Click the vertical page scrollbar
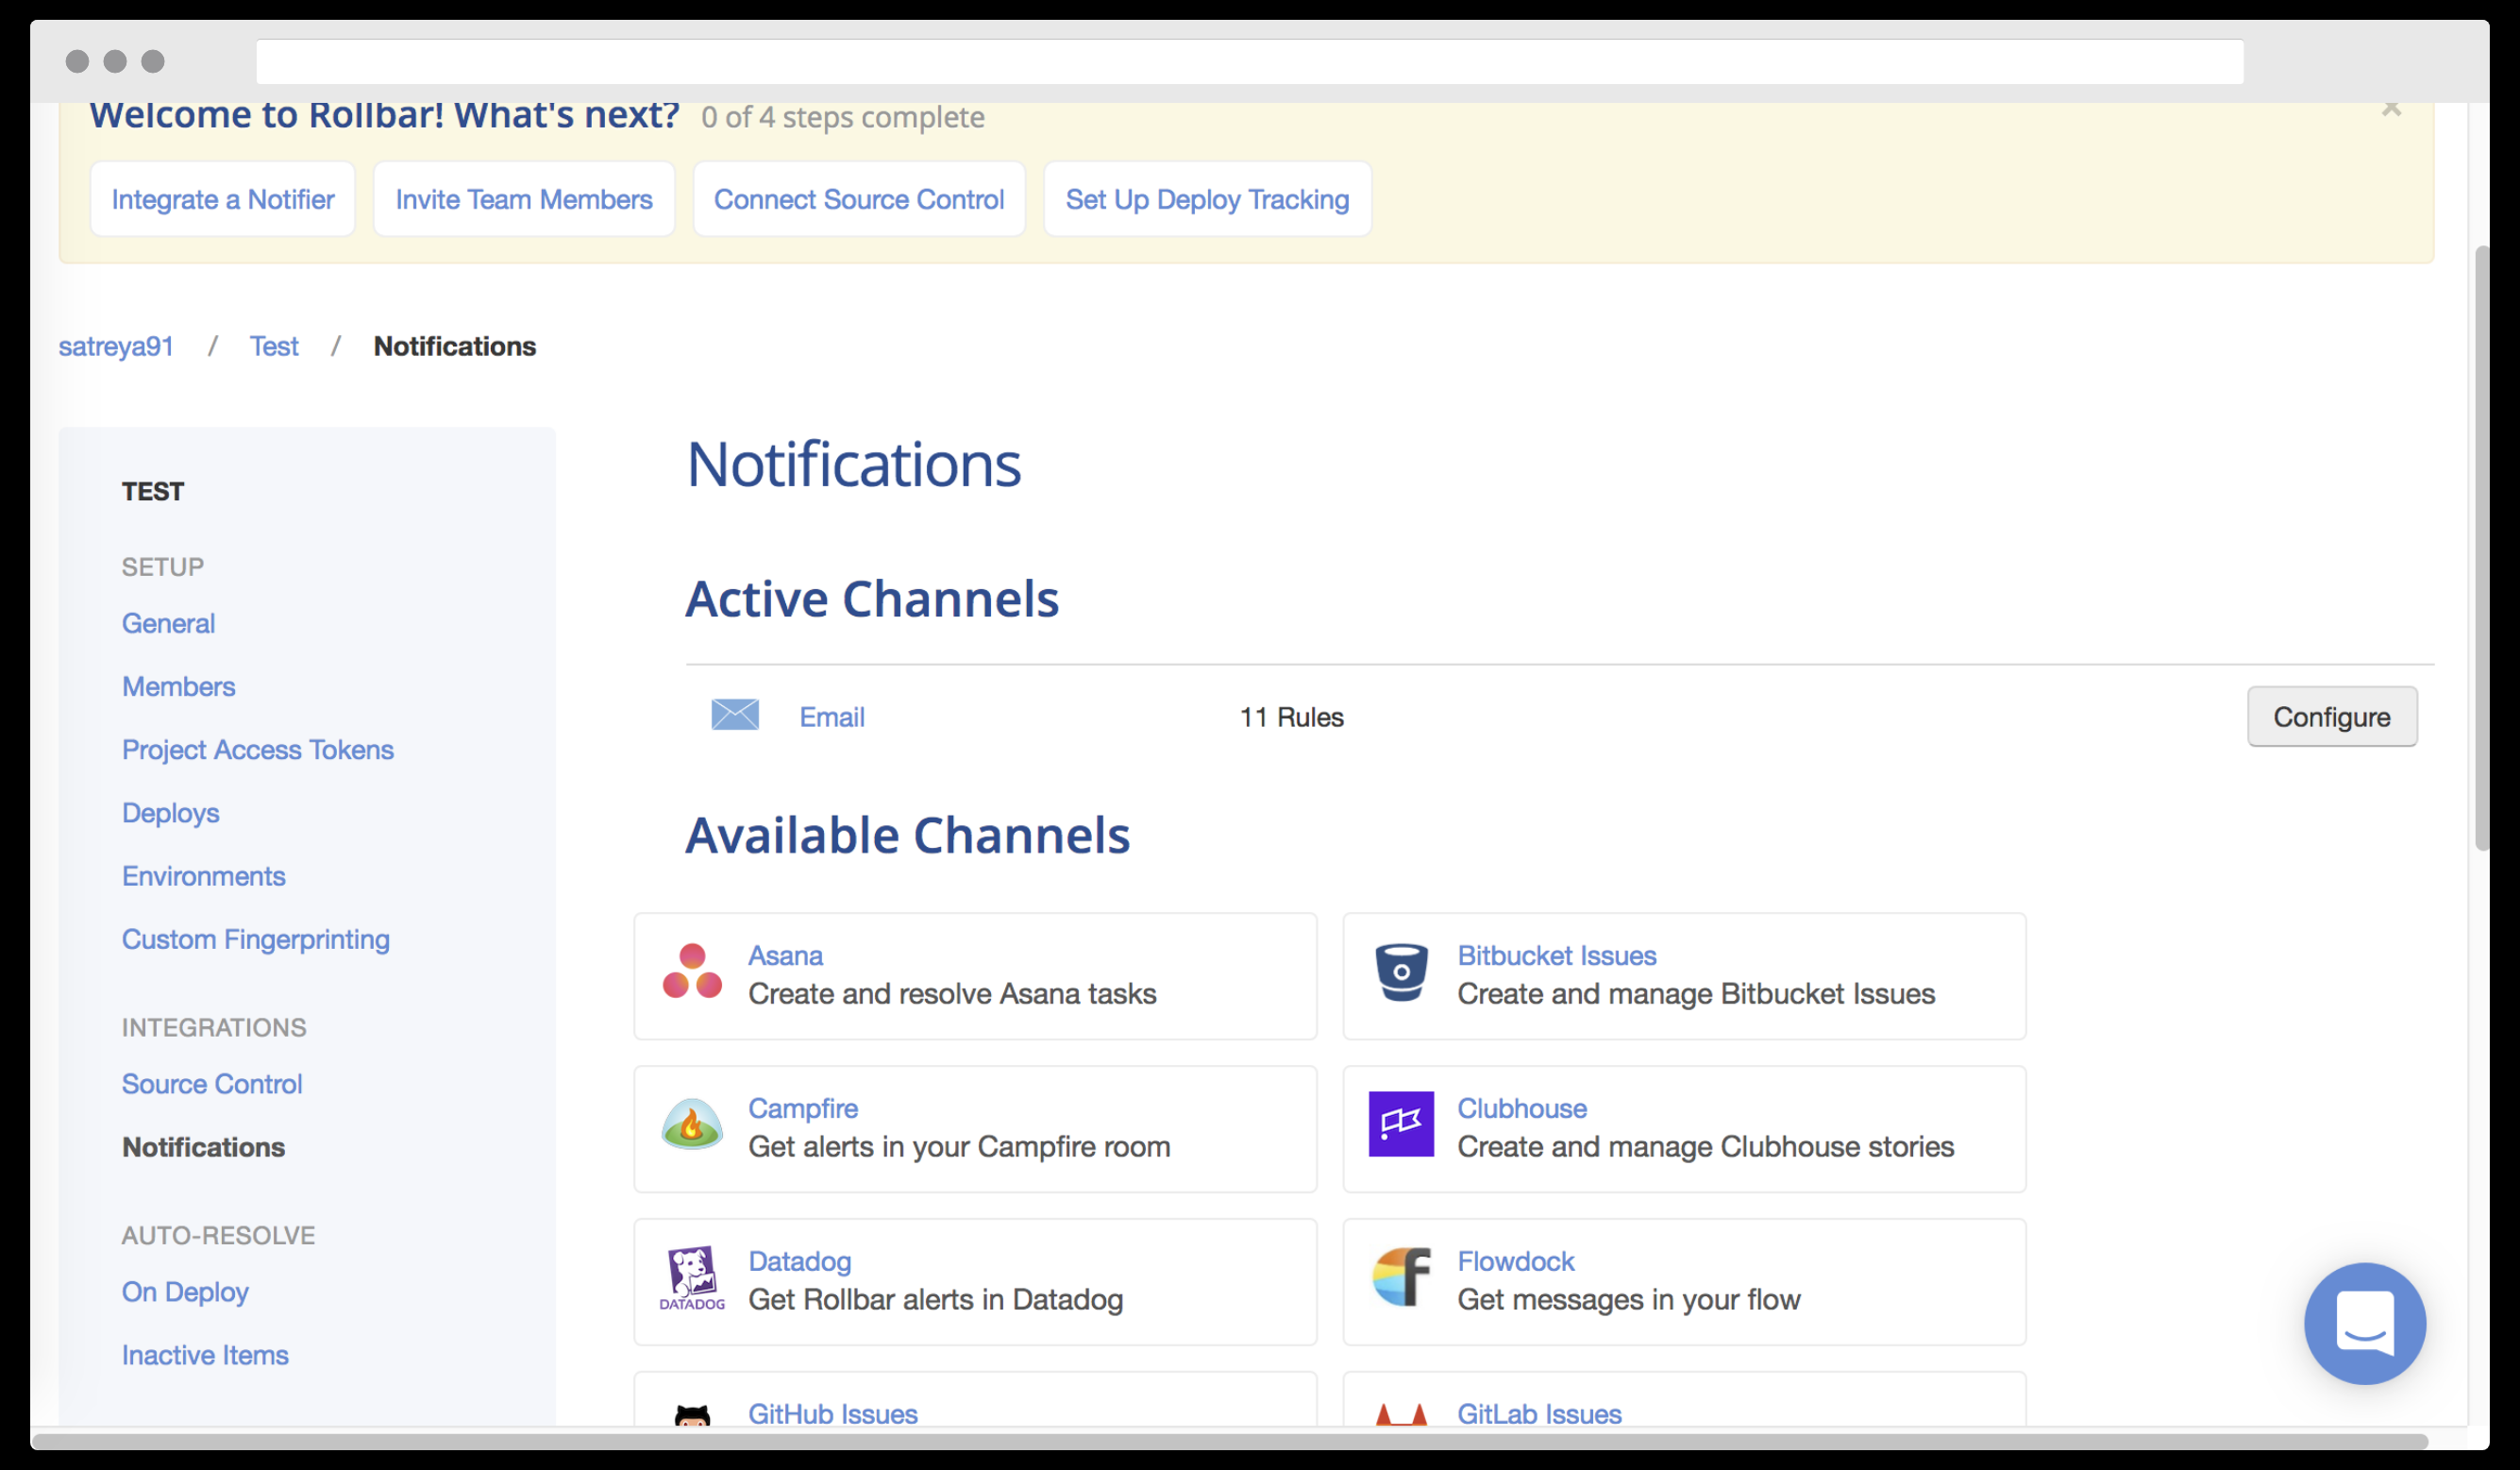Screen dimensions: 2520x1470 point(2481,548)
